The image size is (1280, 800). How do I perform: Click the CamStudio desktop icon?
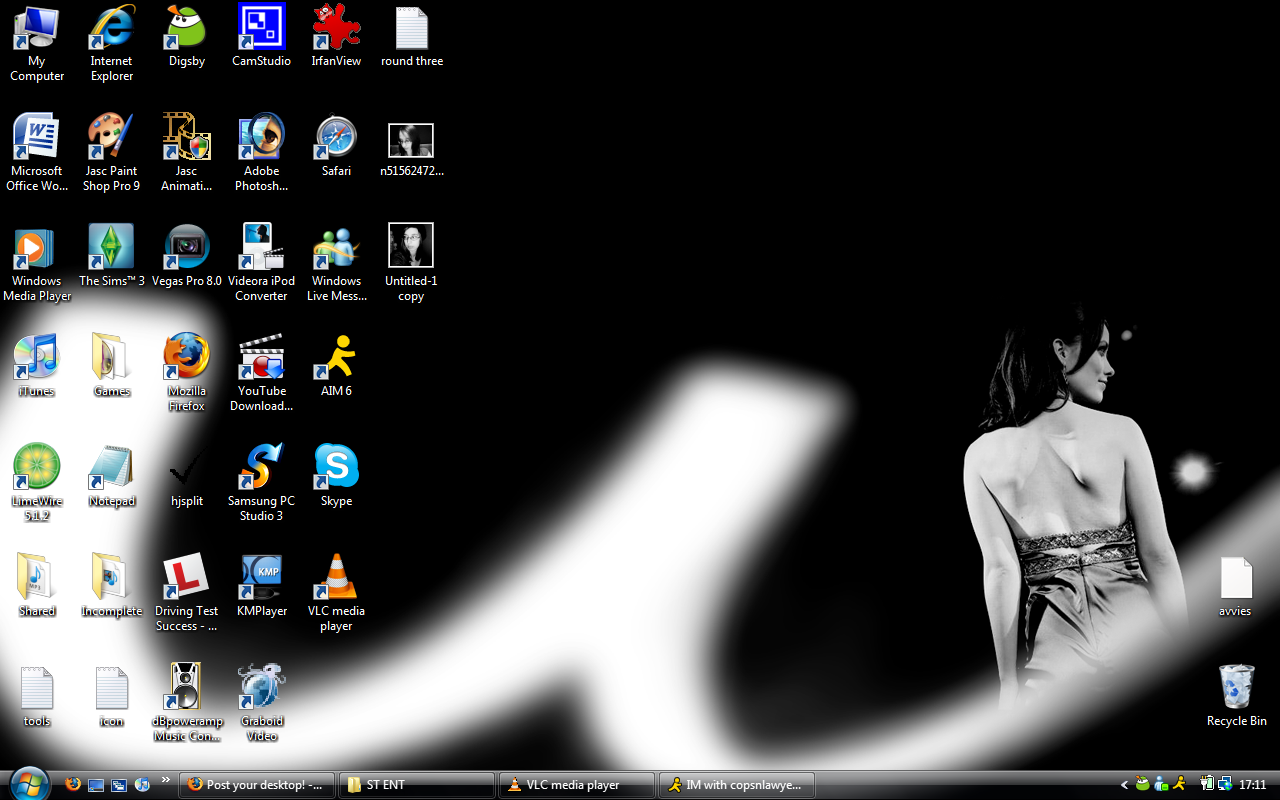pyautogui.click(x=261, y=28)
